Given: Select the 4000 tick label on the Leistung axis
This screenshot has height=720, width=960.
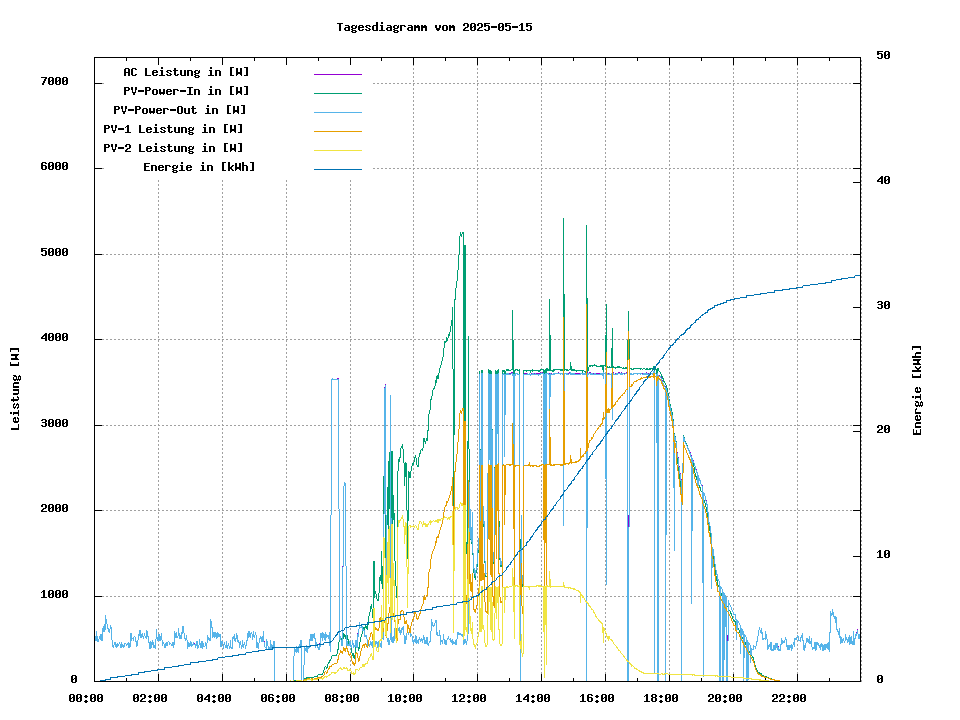Looking at the screenshot, I should pos(54,339).
